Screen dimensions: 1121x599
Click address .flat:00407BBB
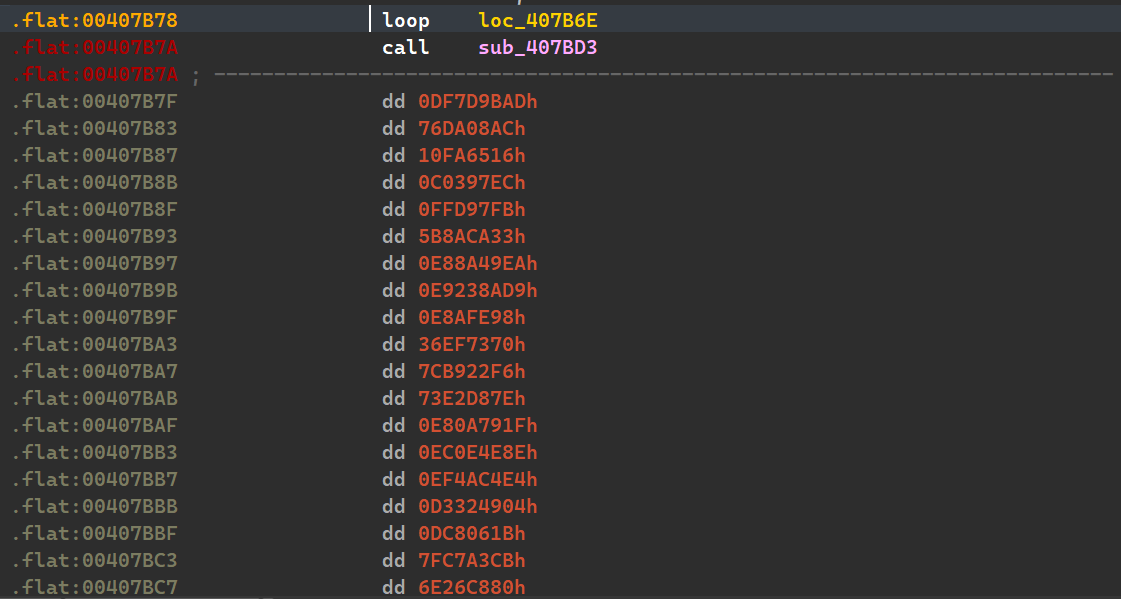pos(95,506)
